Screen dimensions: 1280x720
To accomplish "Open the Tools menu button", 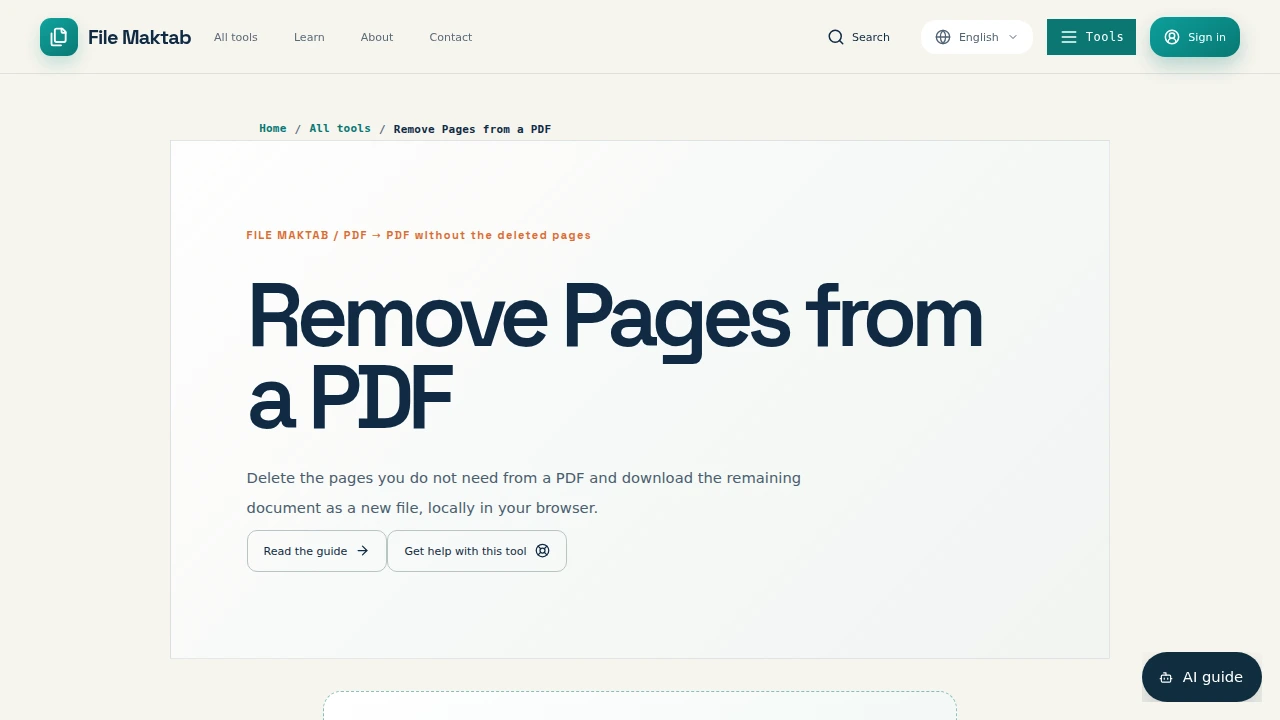I will (x=1091, y=37).
